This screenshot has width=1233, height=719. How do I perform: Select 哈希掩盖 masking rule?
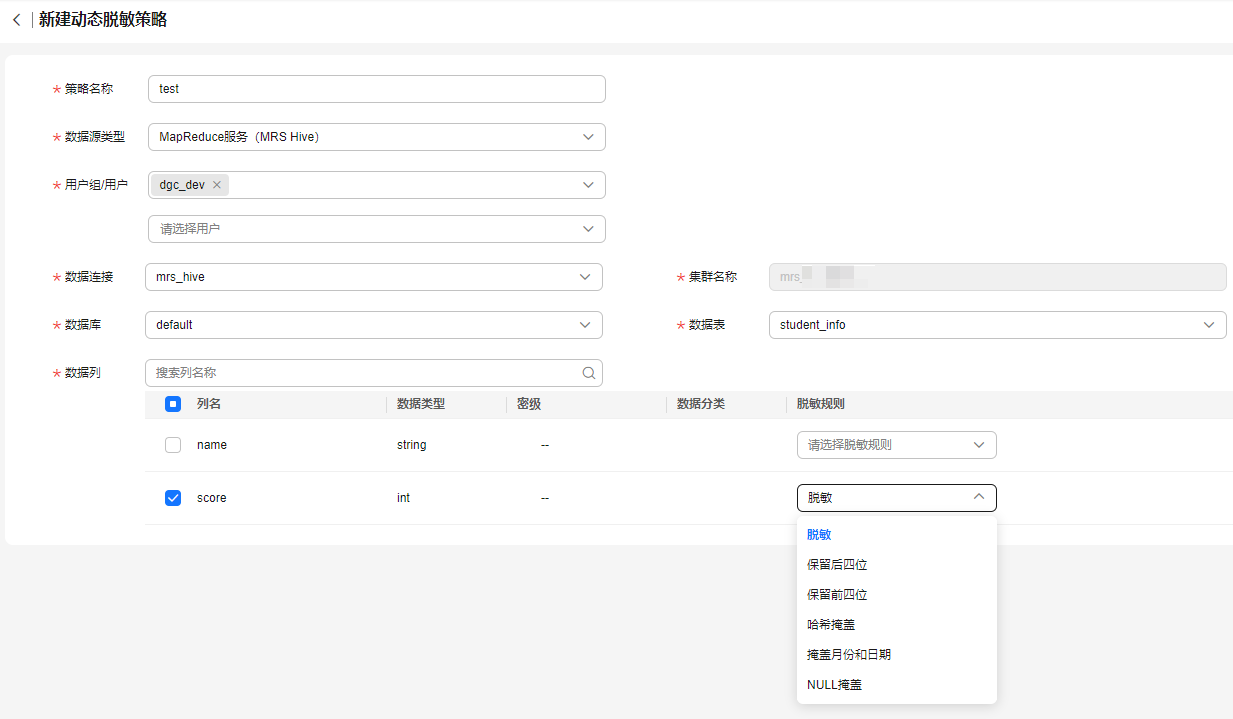tap(831, 625)
